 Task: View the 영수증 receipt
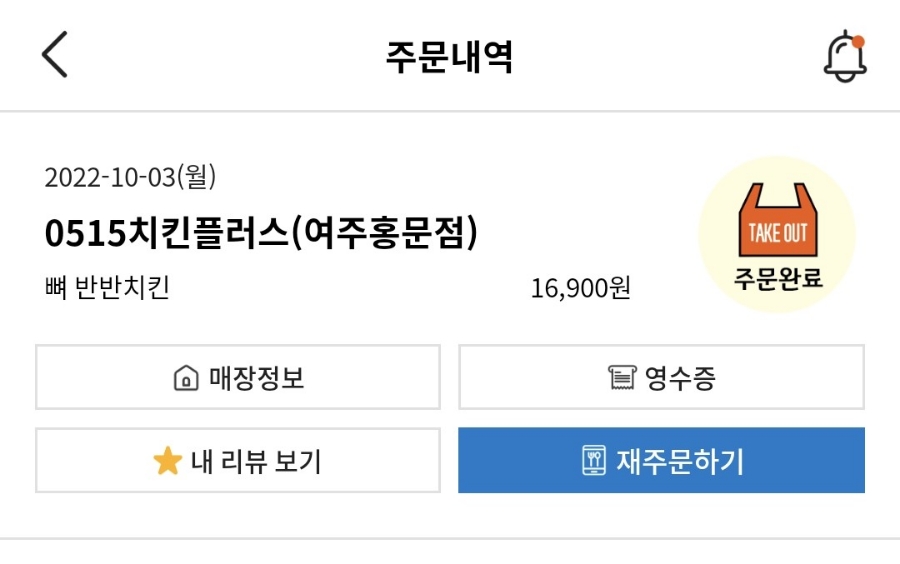pyautogui.click(x=661, y=378)
